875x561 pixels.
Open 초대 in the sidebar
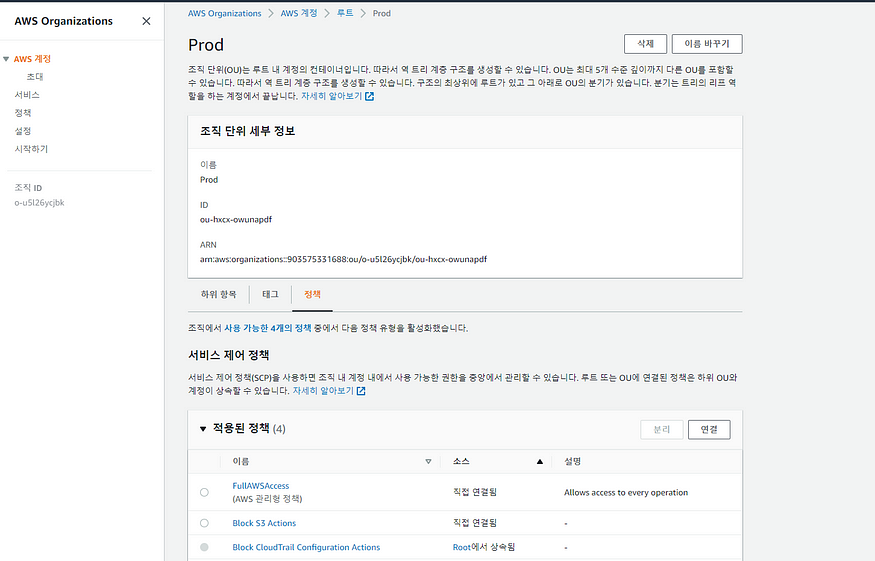coord(35,76)
